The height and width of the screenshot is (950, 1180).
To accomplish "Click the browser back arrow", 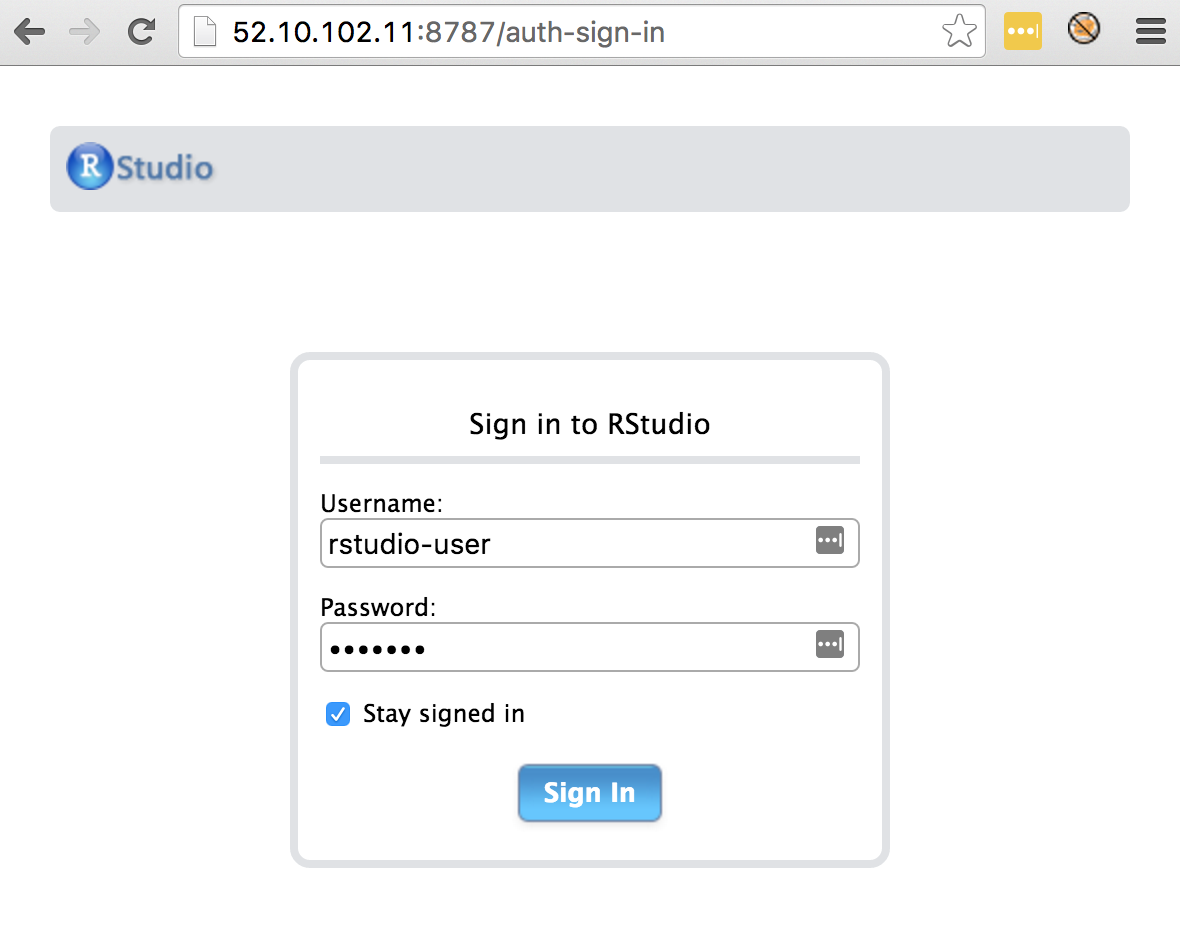I will click(30, 32).
